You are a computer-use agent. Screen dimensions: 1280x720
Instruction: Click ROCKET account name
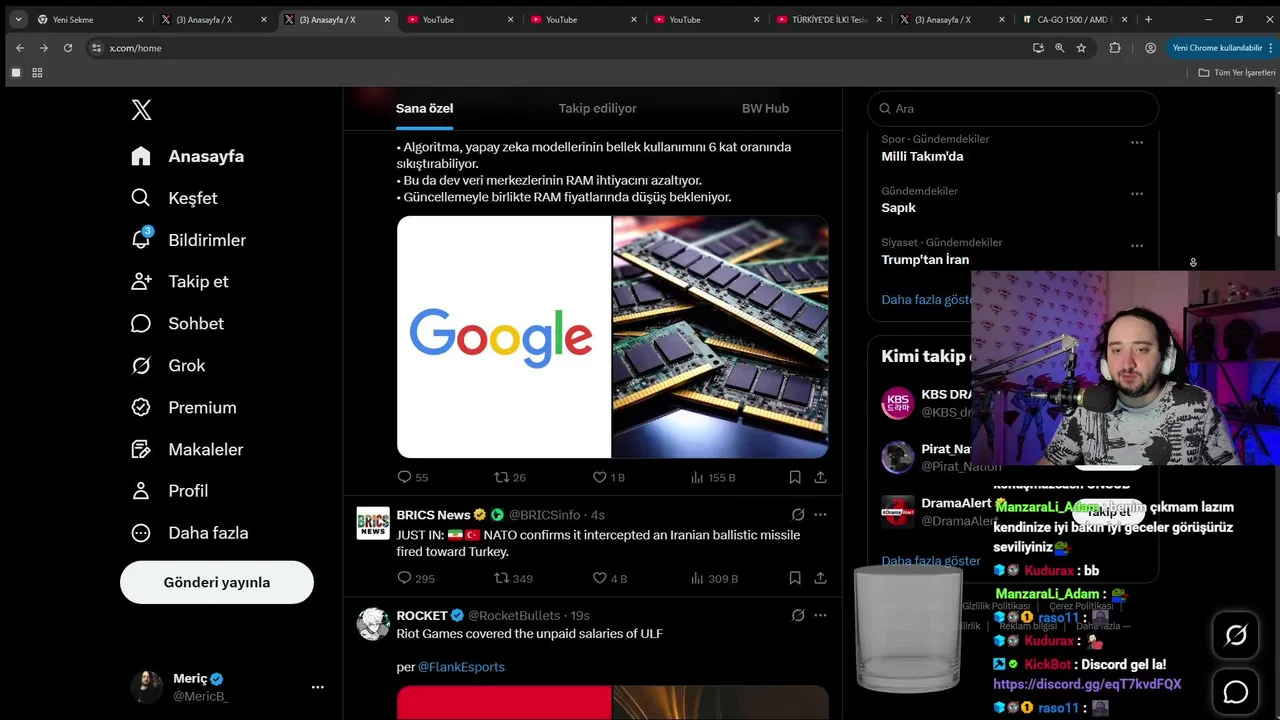pos(422,615)
